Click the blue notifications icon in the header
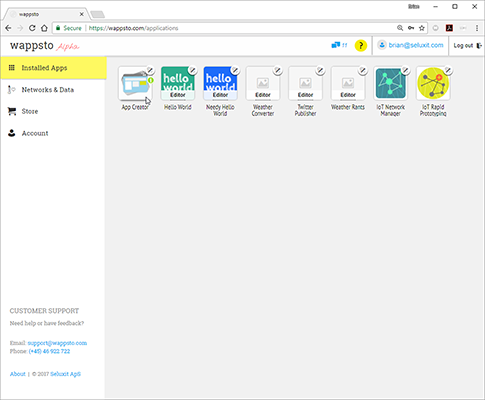The width and height of the screenshot is (485, 400). tap(336, 45)
